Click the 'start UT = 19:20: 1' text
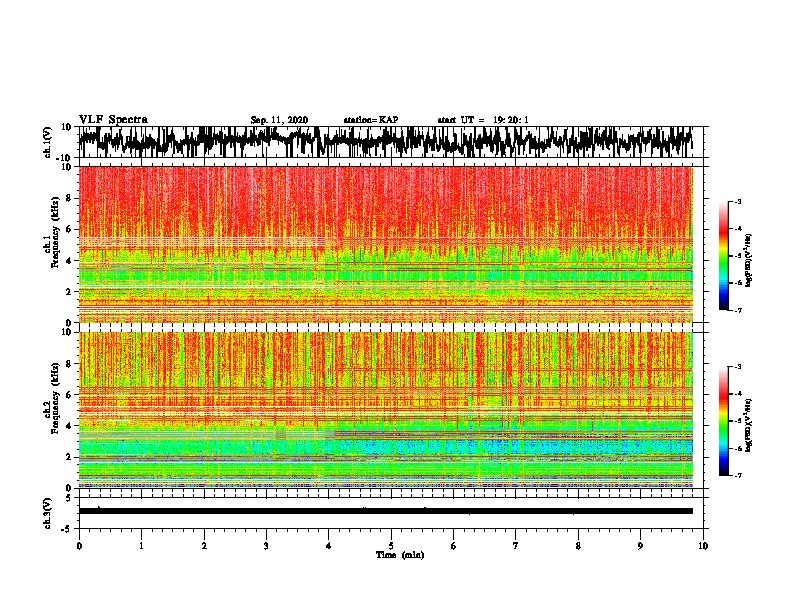792x612 pixels. click(x=482, y=120)
